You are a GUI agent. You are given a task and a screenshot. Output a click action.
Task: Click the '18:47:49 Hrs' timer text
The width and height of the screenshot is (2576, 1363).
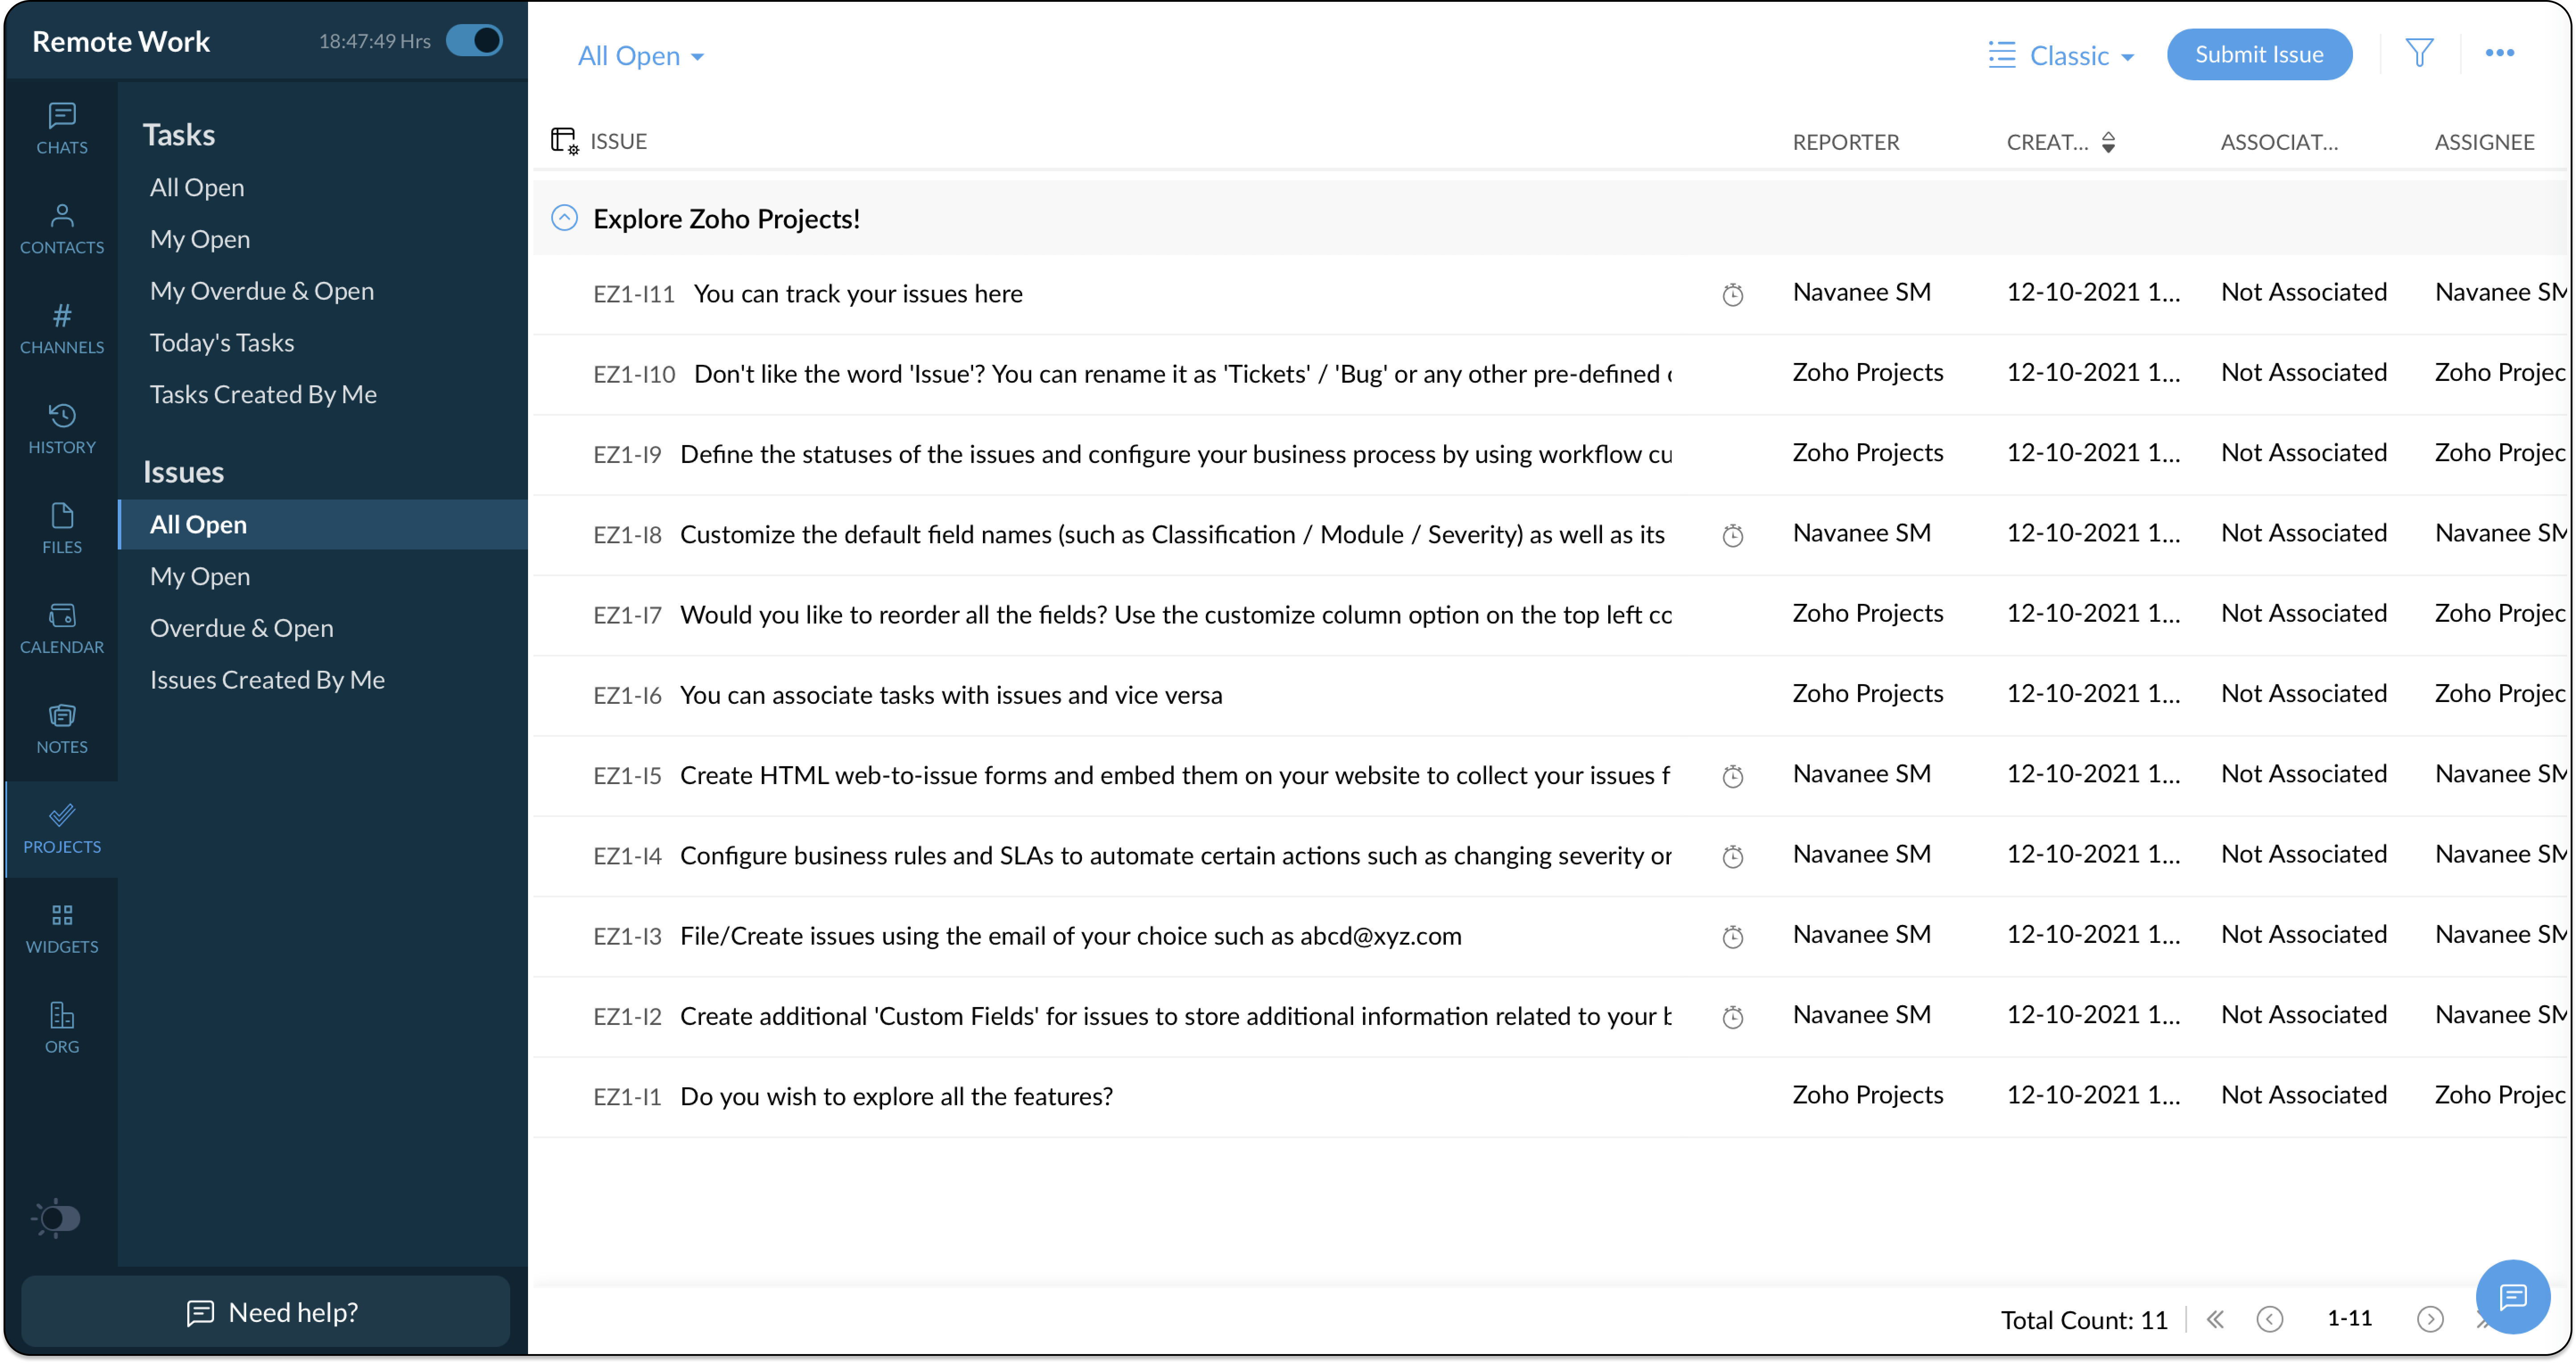pyautogui.click(x=374, y=41)
